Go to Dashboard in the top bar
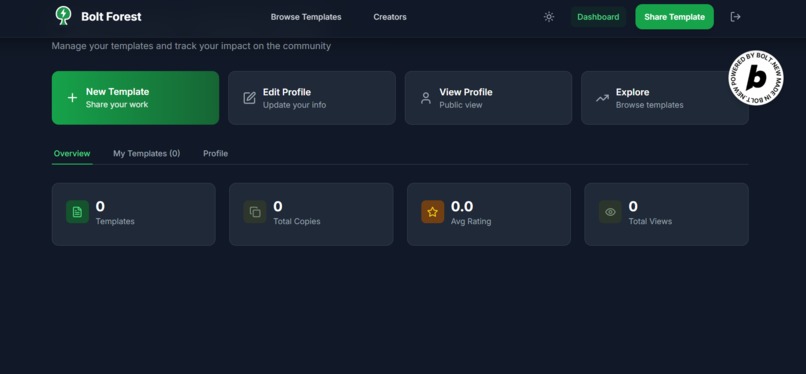Image resolution: width=806 pixels, height=374 pixels. (x=598, y=17)
